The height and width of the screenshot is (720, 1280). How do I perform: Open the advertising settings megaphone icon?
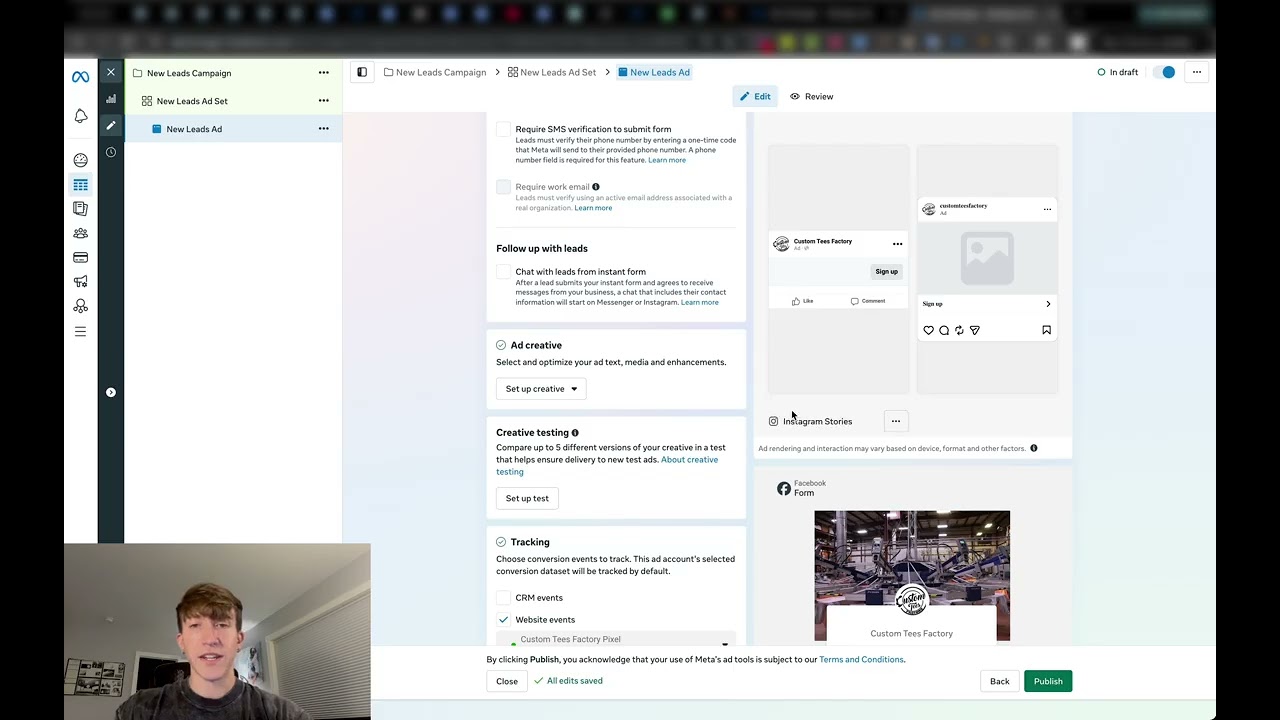(x=80, y=282)
